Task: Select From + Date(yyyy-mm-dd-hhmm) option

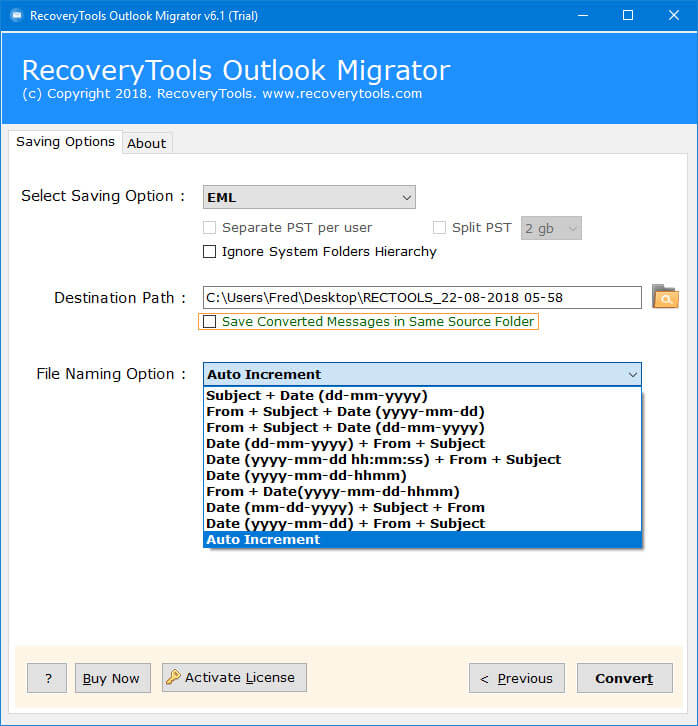Action: (422, 491)
